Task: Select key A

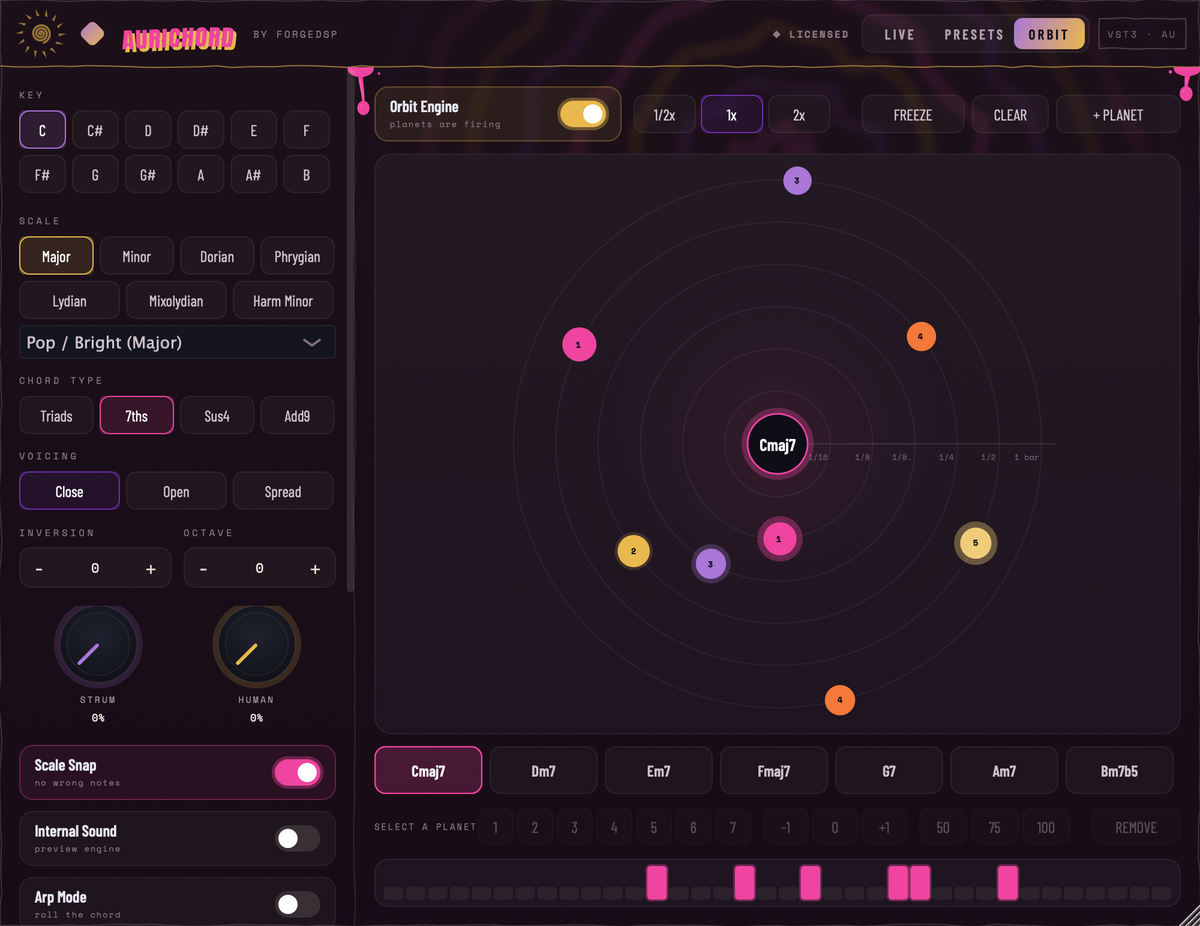Action: coord(201,174)
